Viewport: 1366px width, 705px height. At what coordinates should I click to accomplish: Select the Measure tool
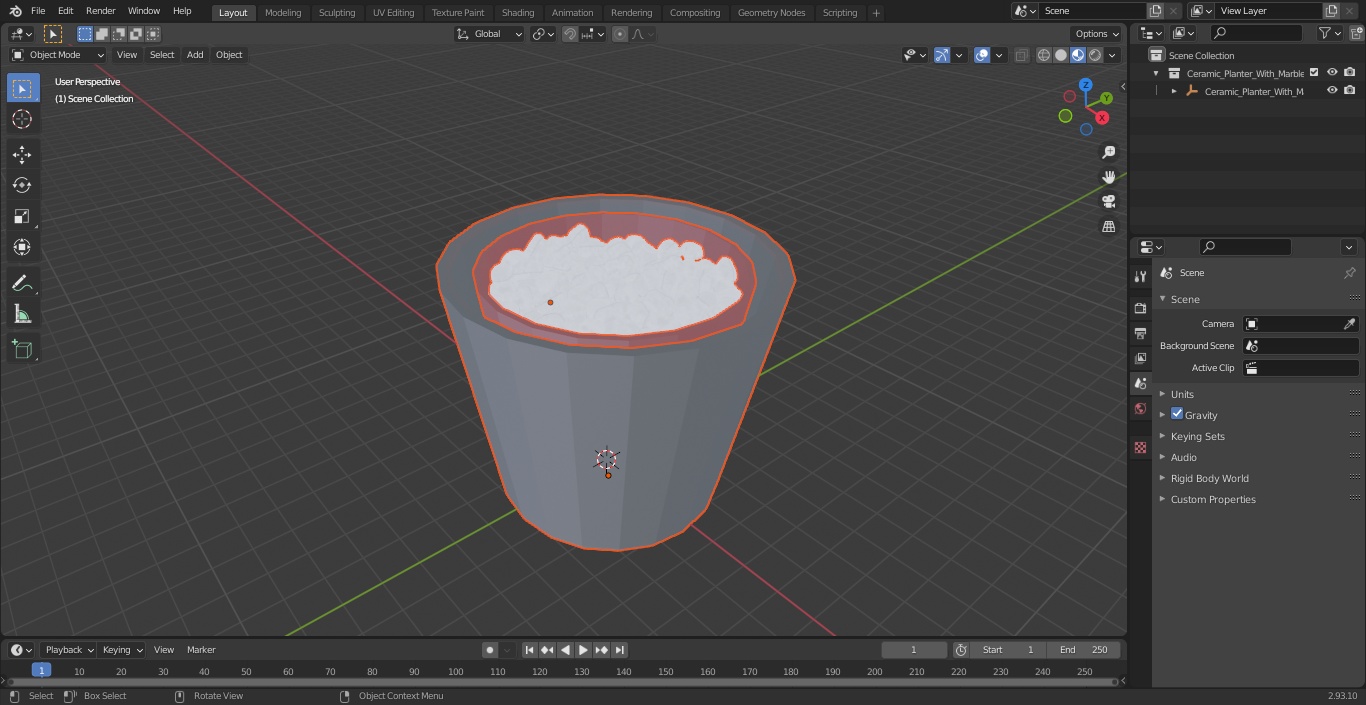[x=22, y=315]
